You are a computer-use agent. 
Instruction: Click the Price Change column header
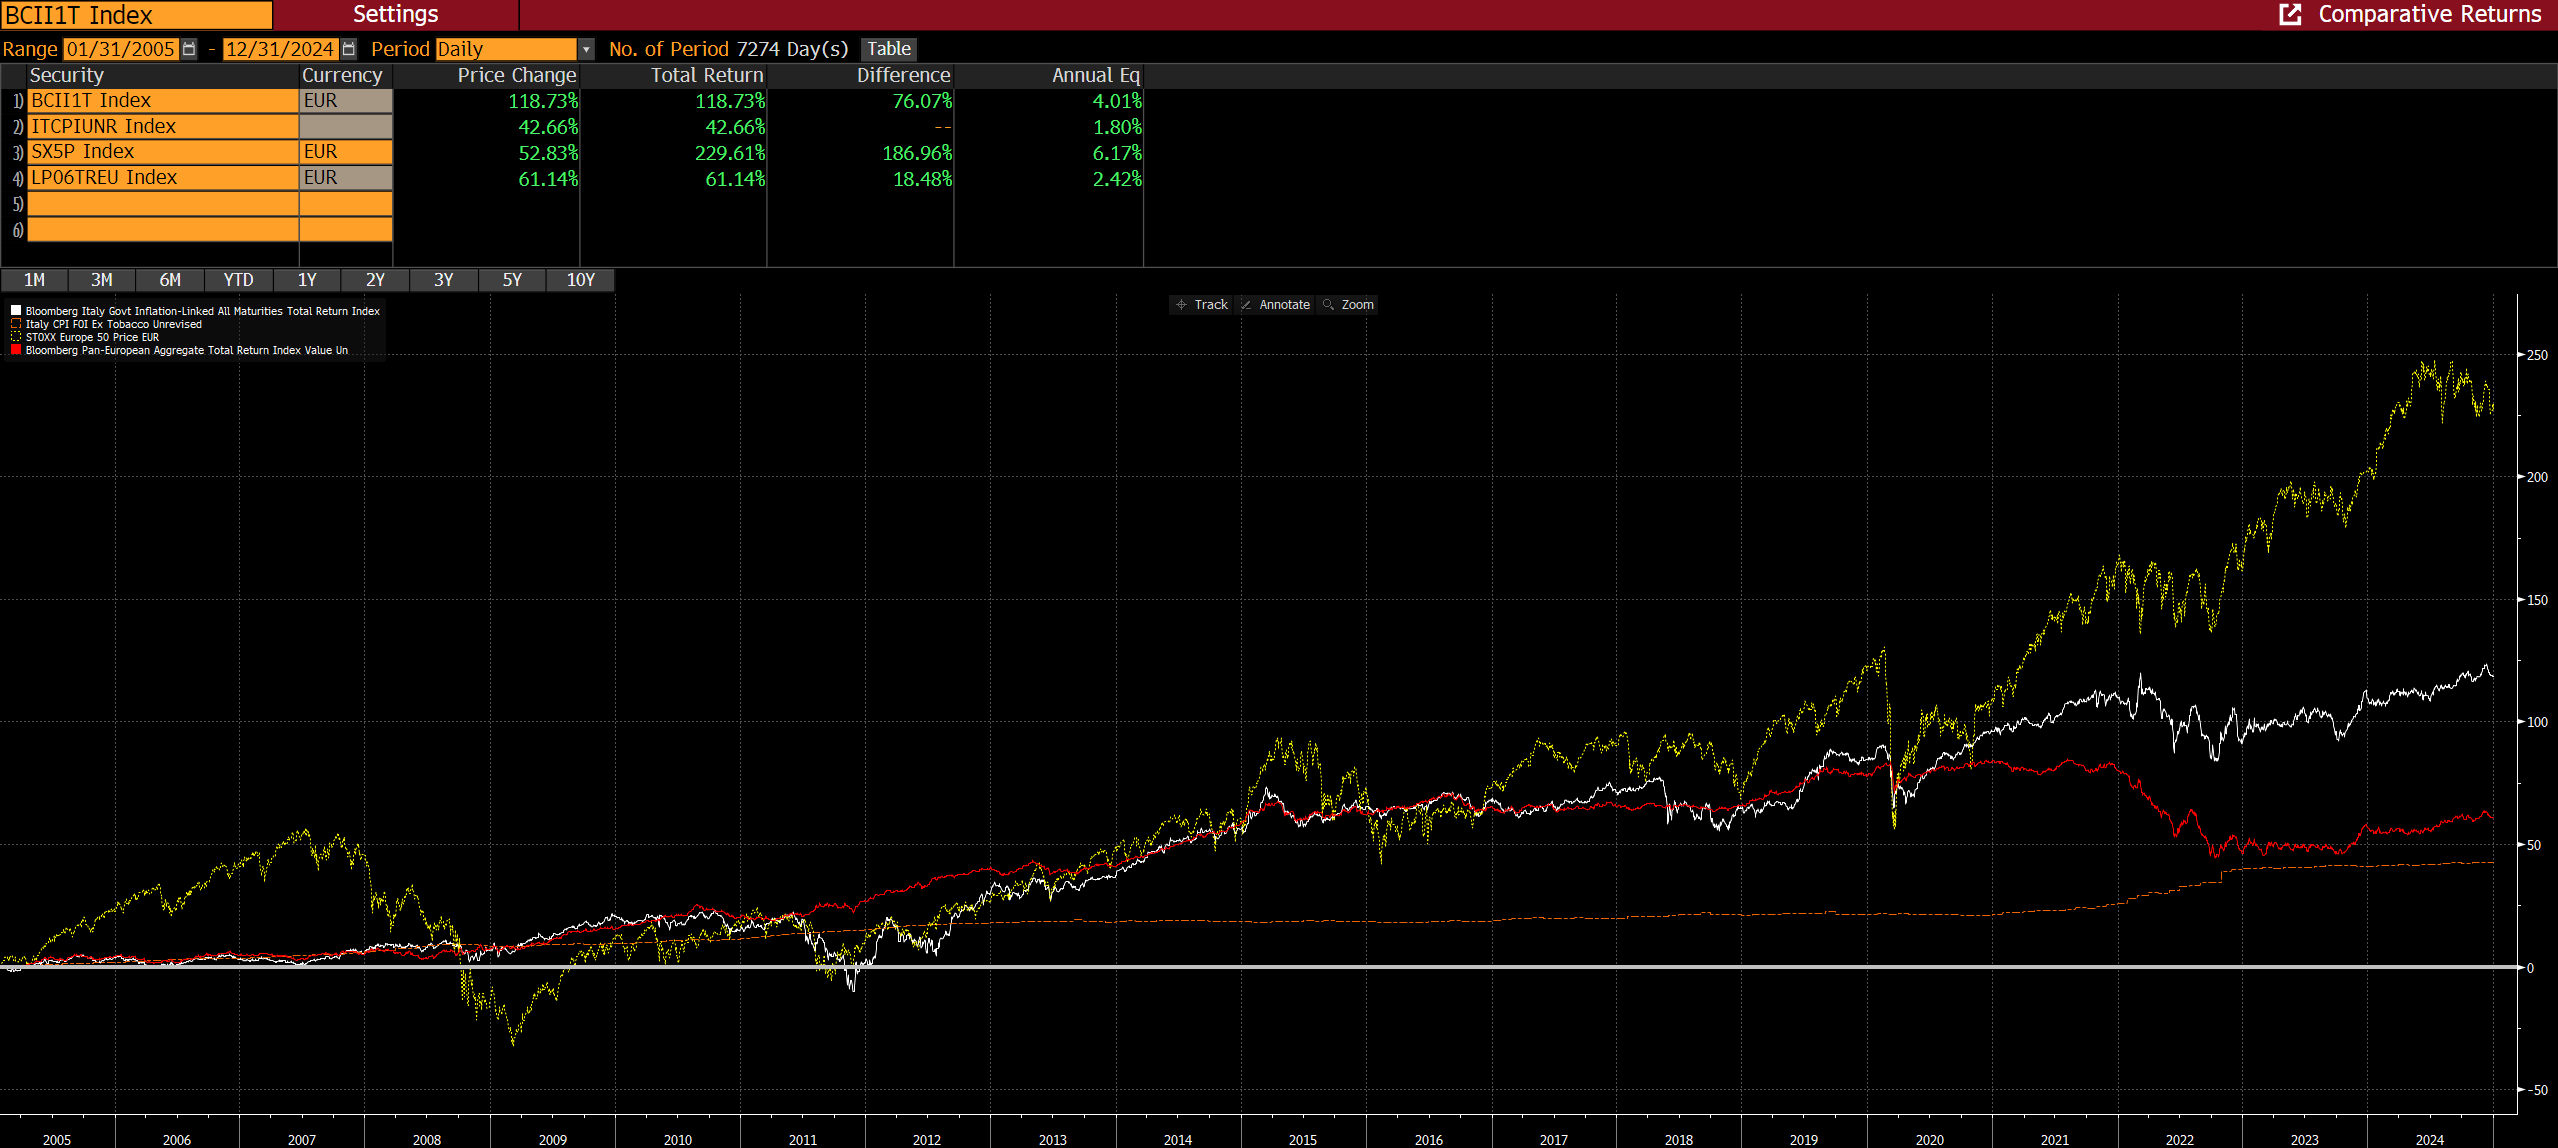click(517, 75)
